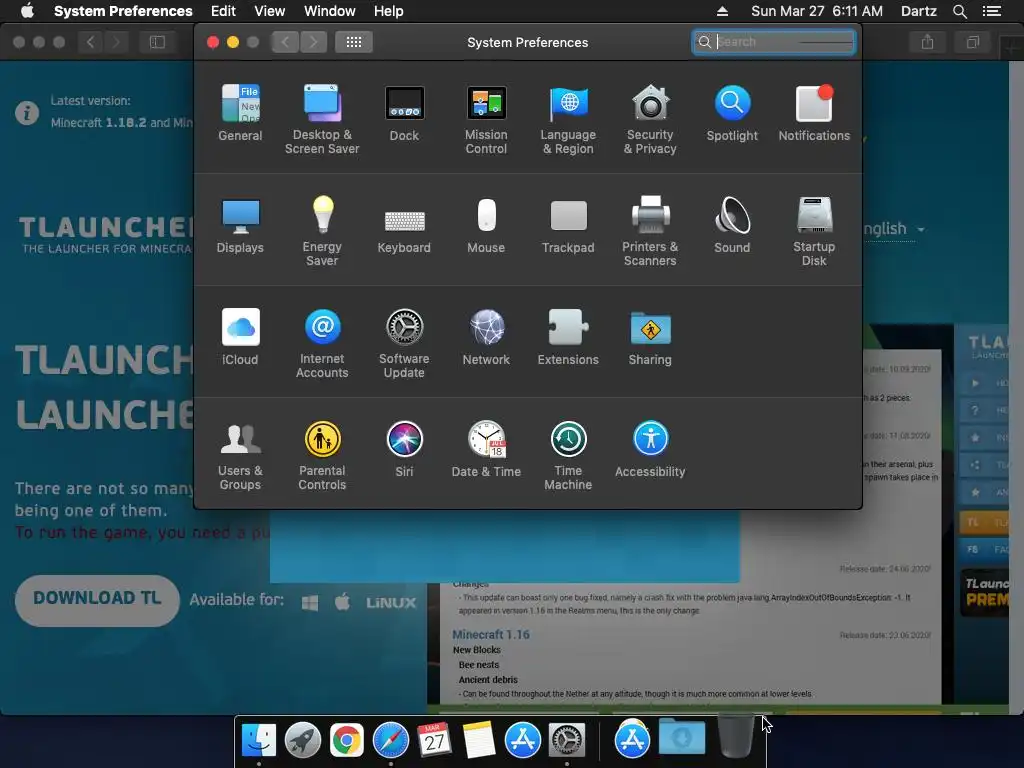Open Mouse preferences
The height and width of the screenshot is (768, 1024).
(x=486, y=225)
